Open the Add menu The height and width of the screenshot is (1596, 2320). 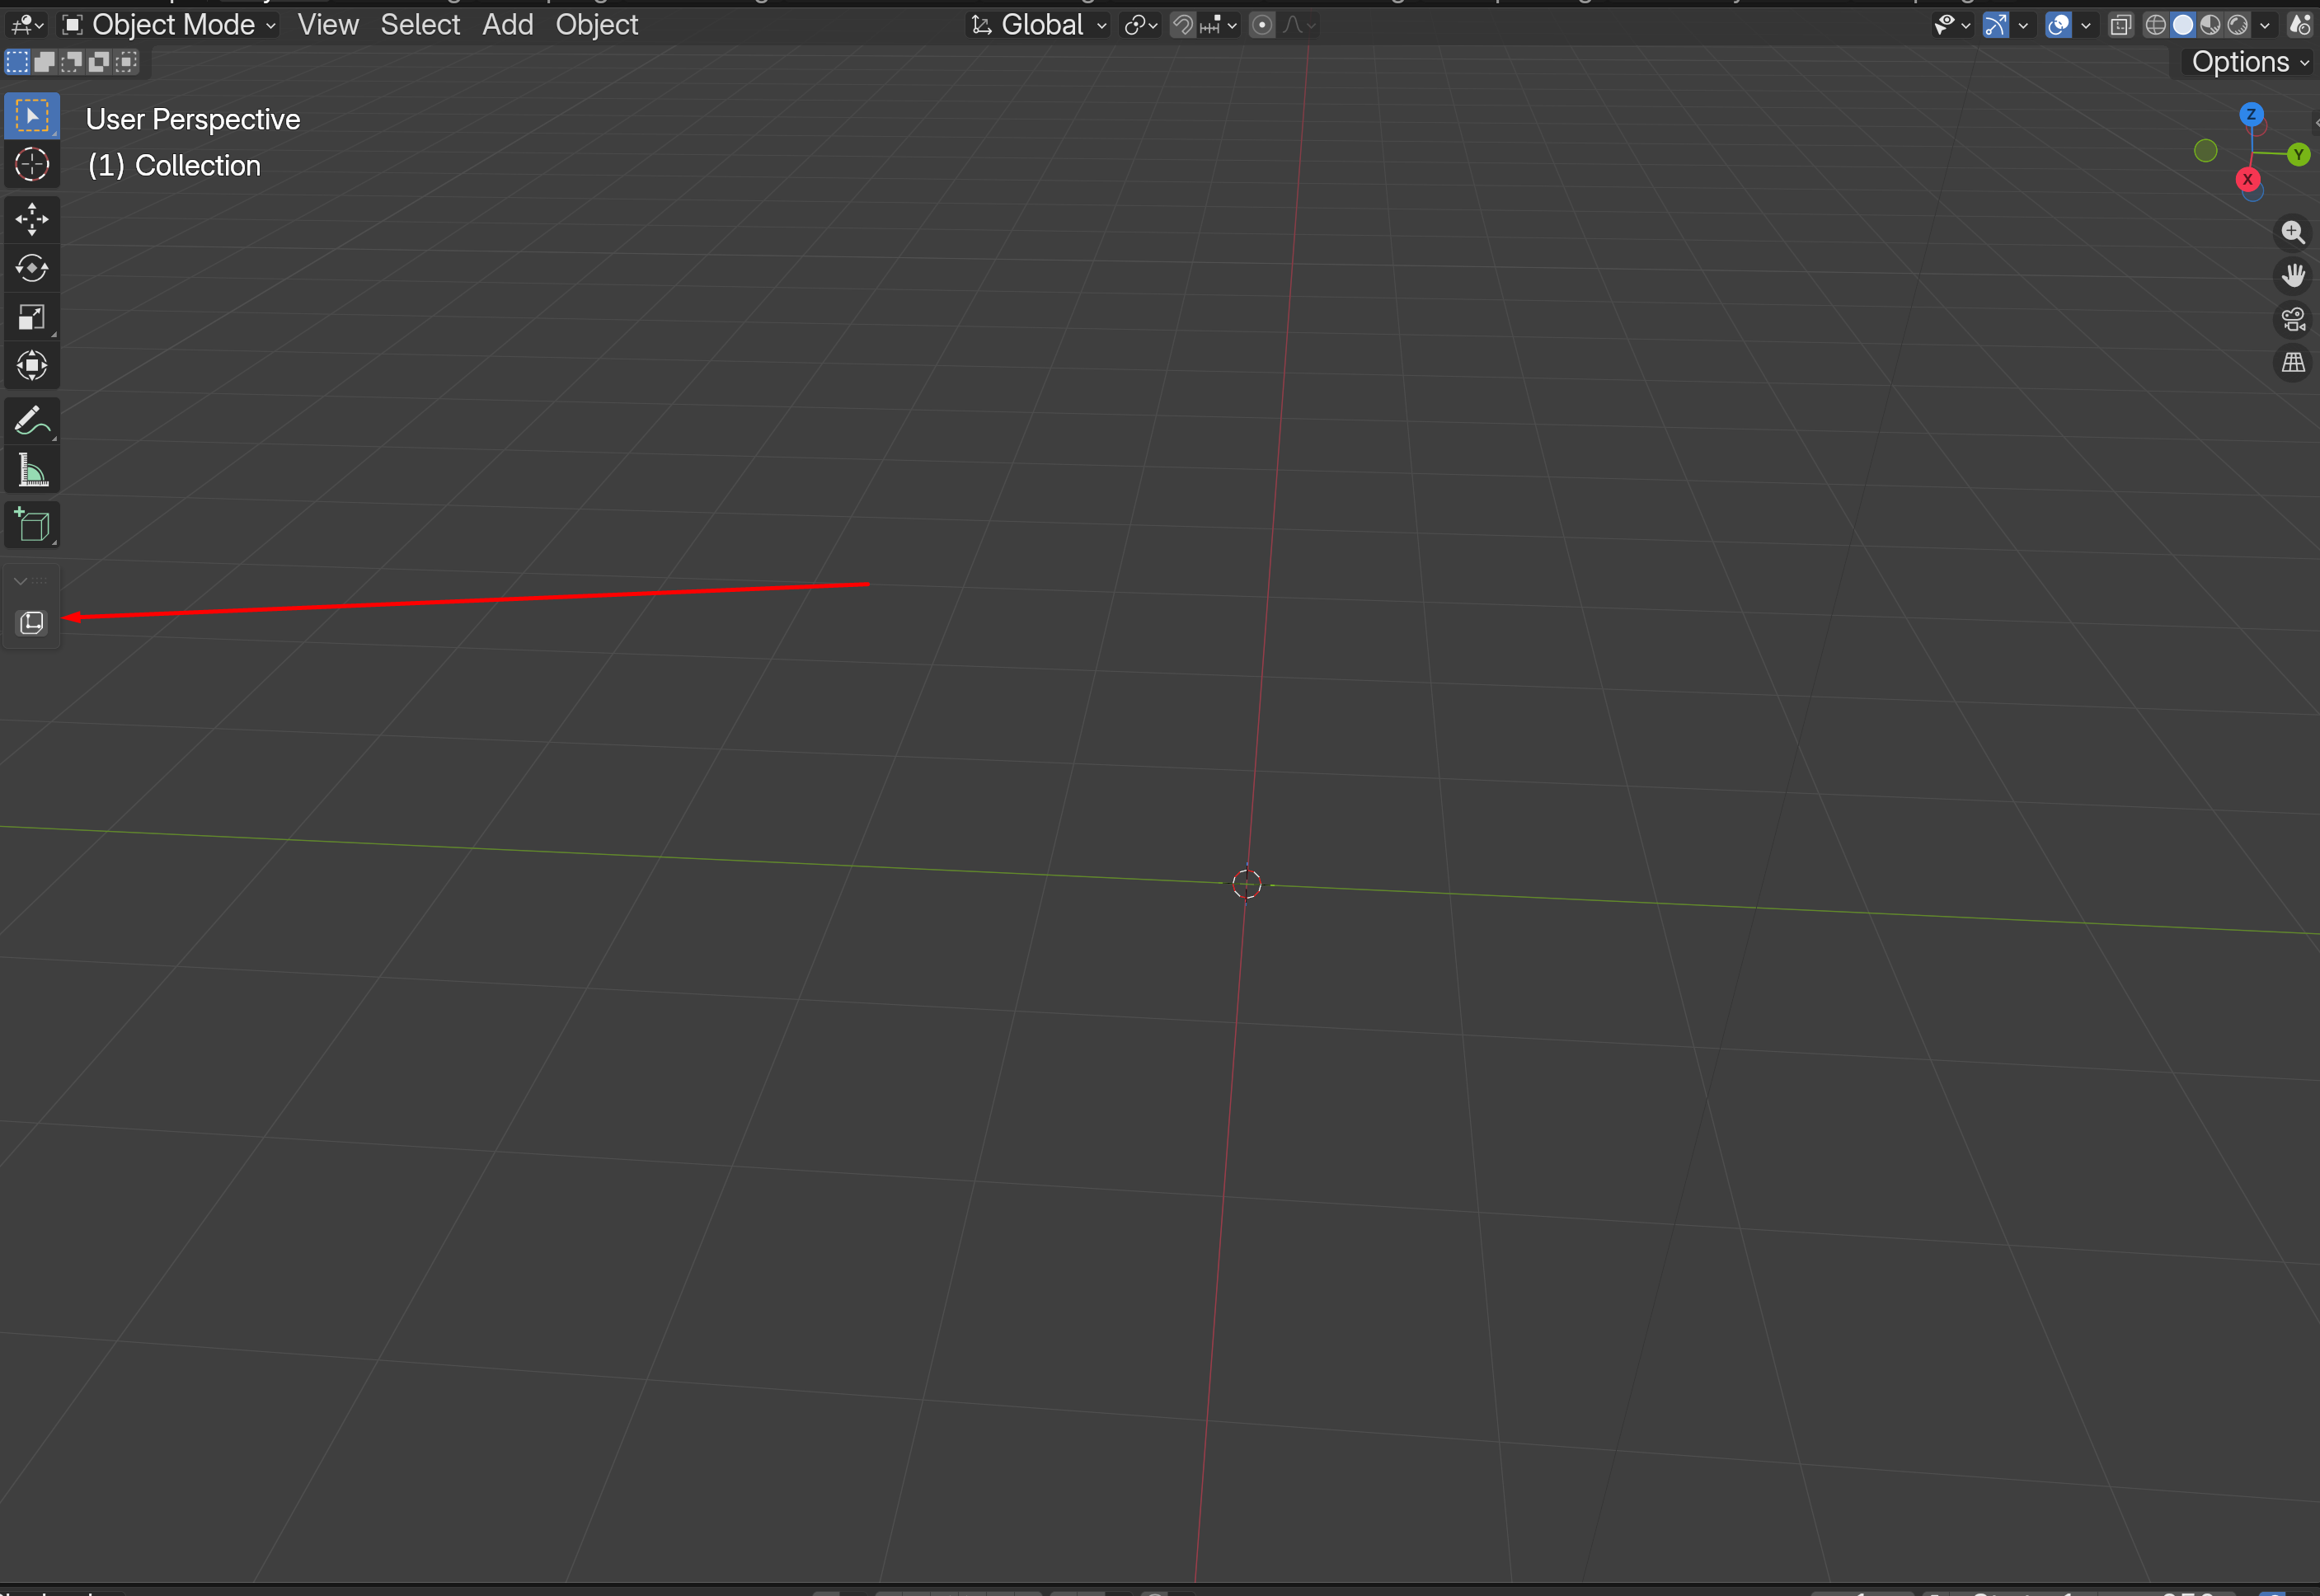click(x=508, y=25)
